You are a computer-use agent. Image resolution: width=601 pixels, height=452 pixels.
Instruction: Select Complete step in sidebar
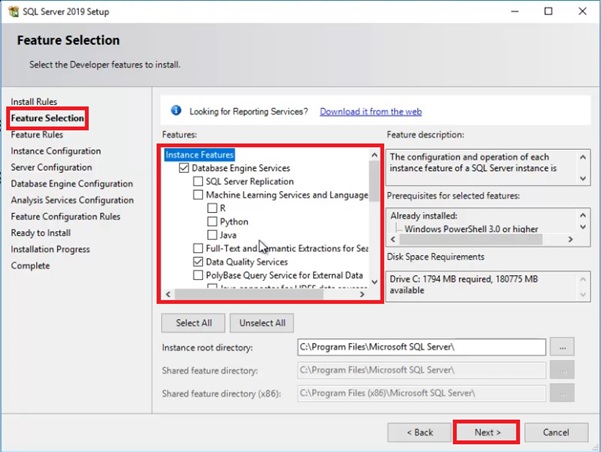point(30,266)
